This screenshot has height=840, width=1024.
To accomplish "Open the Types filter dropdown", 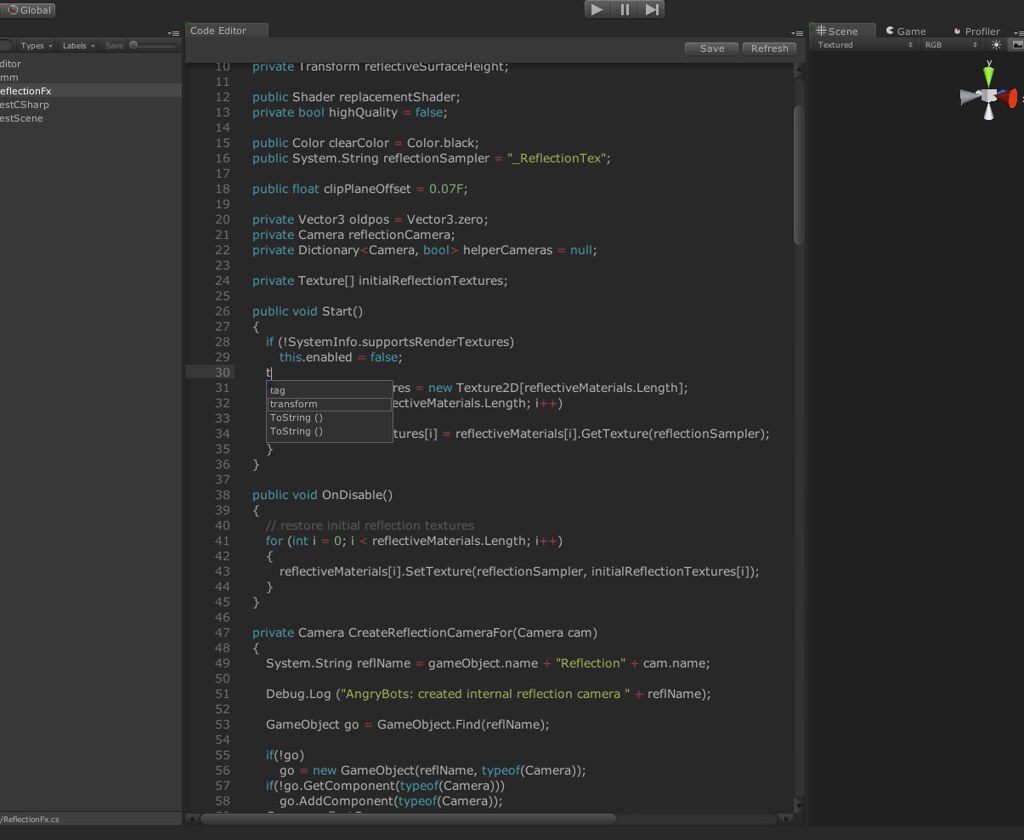I will click(35, 45).
